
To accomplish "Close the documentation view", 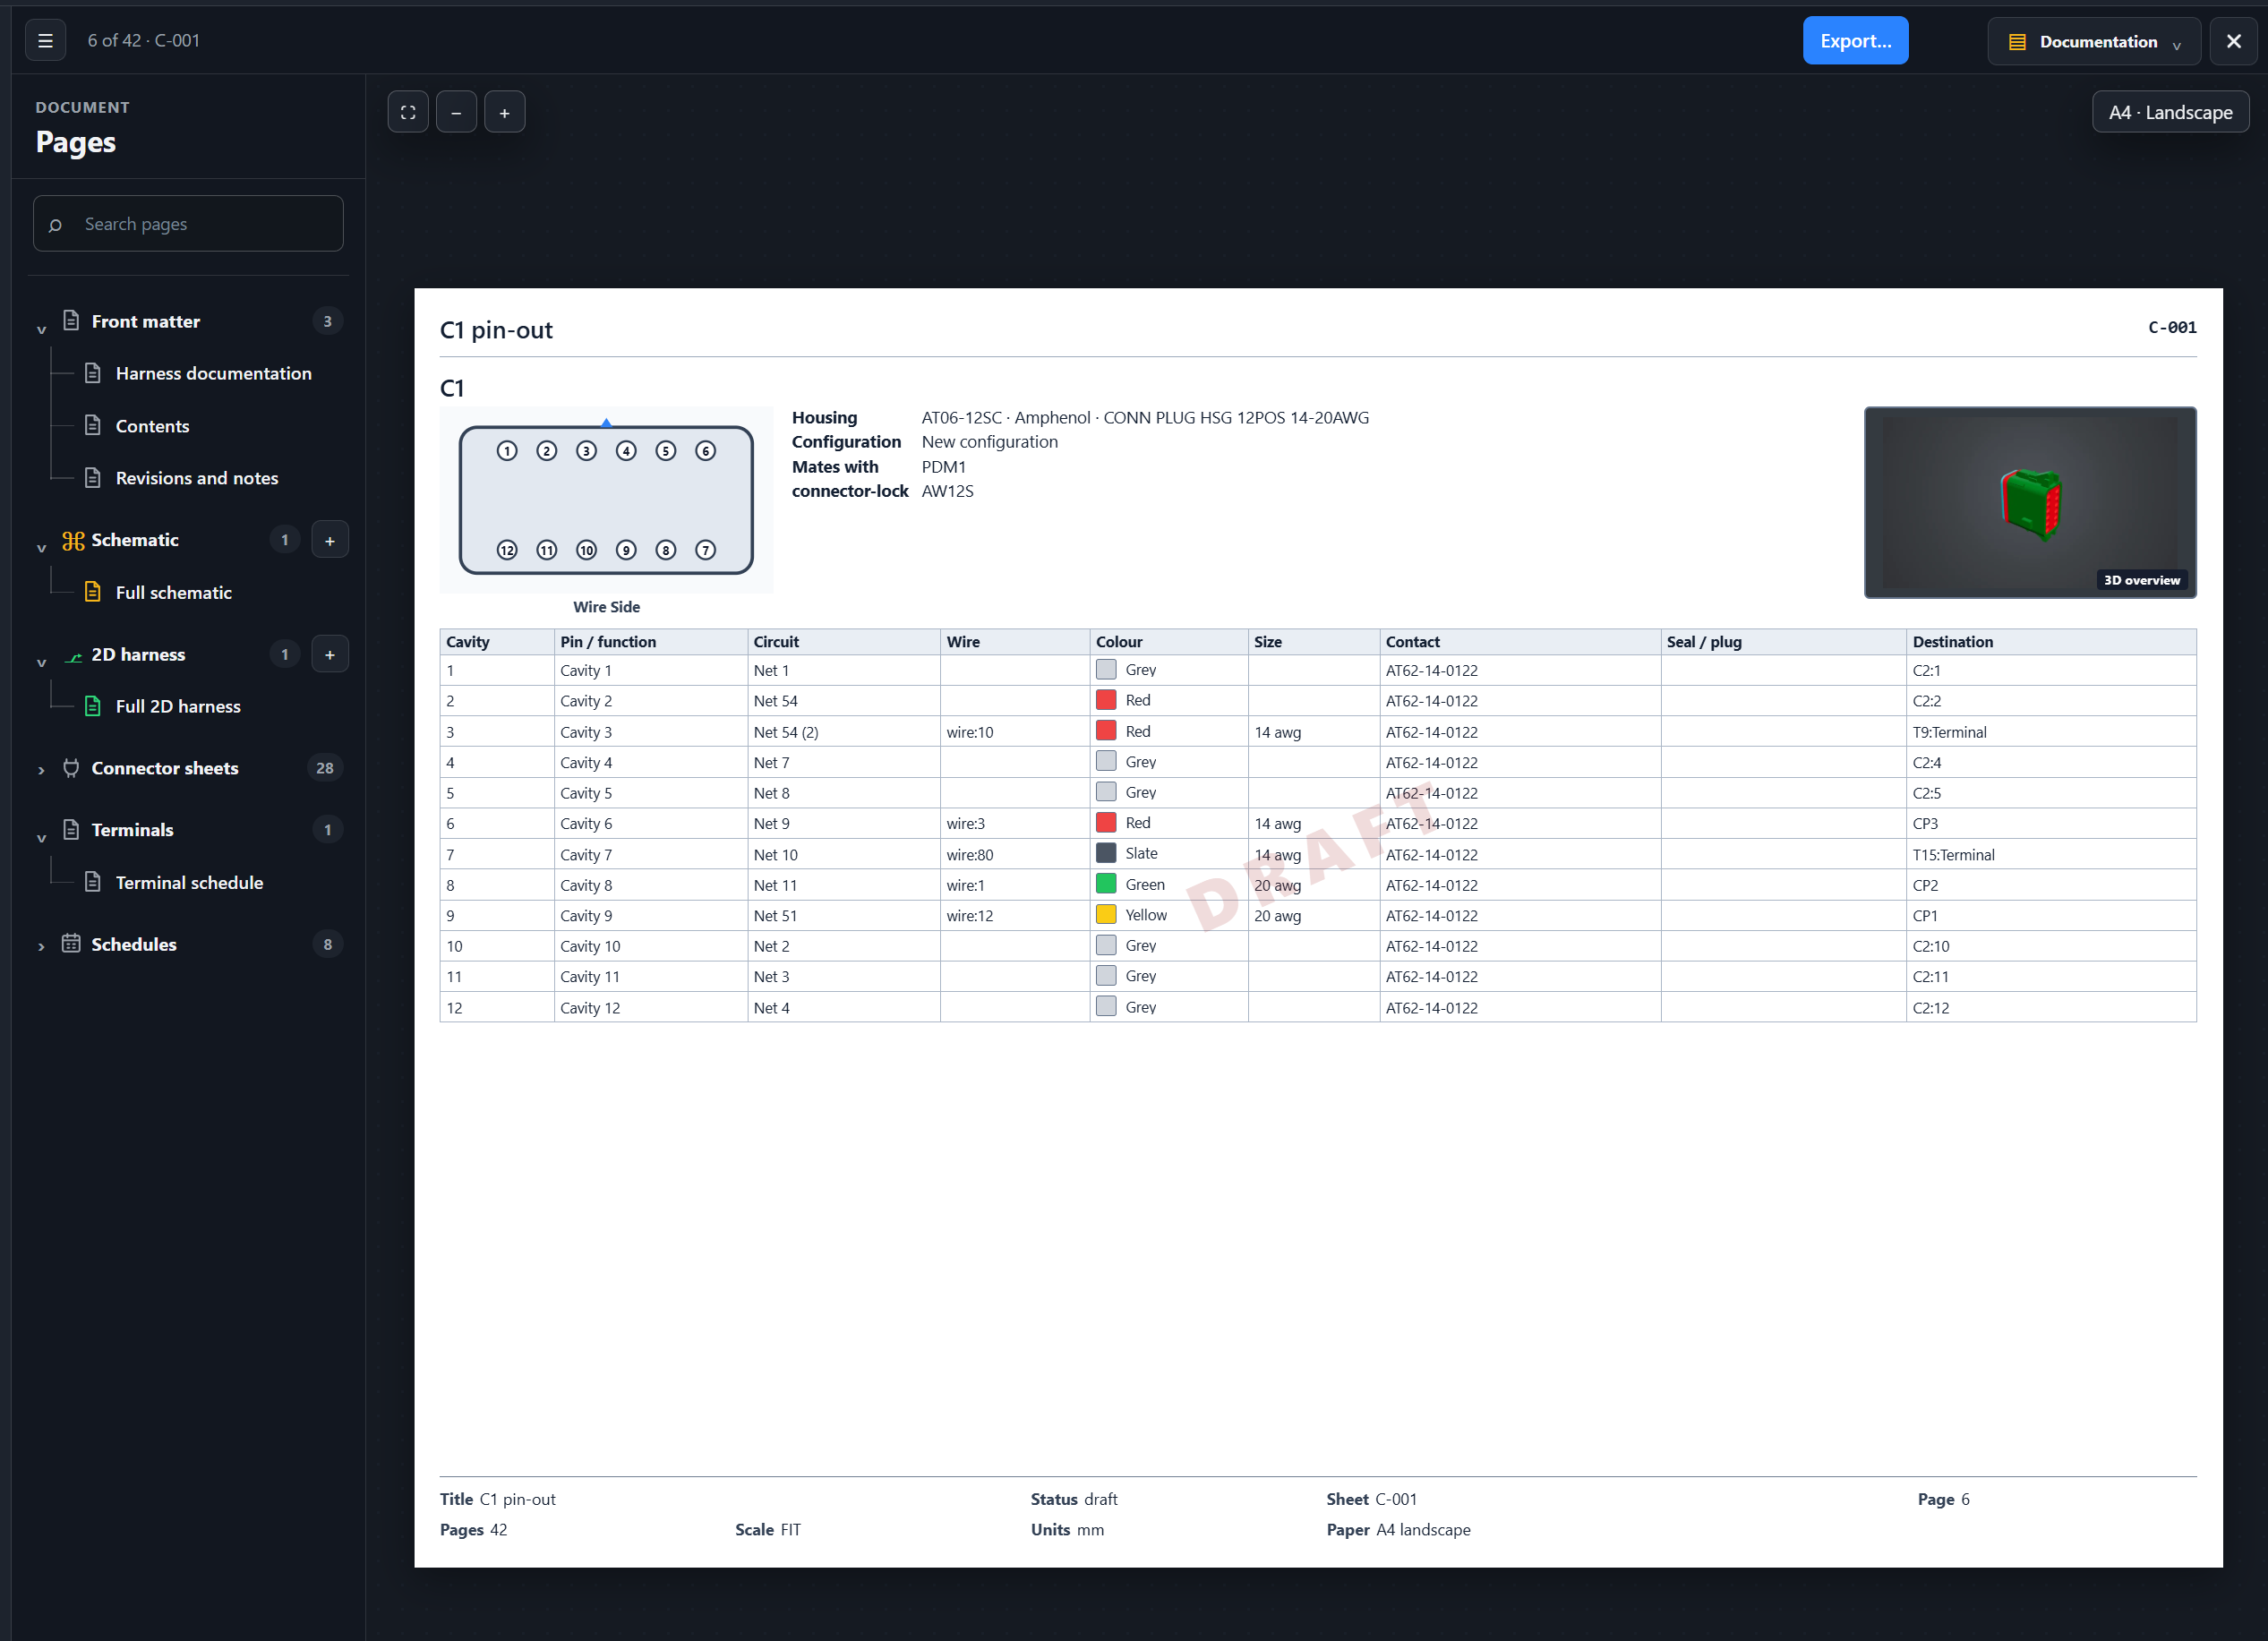I will 2233,41.
